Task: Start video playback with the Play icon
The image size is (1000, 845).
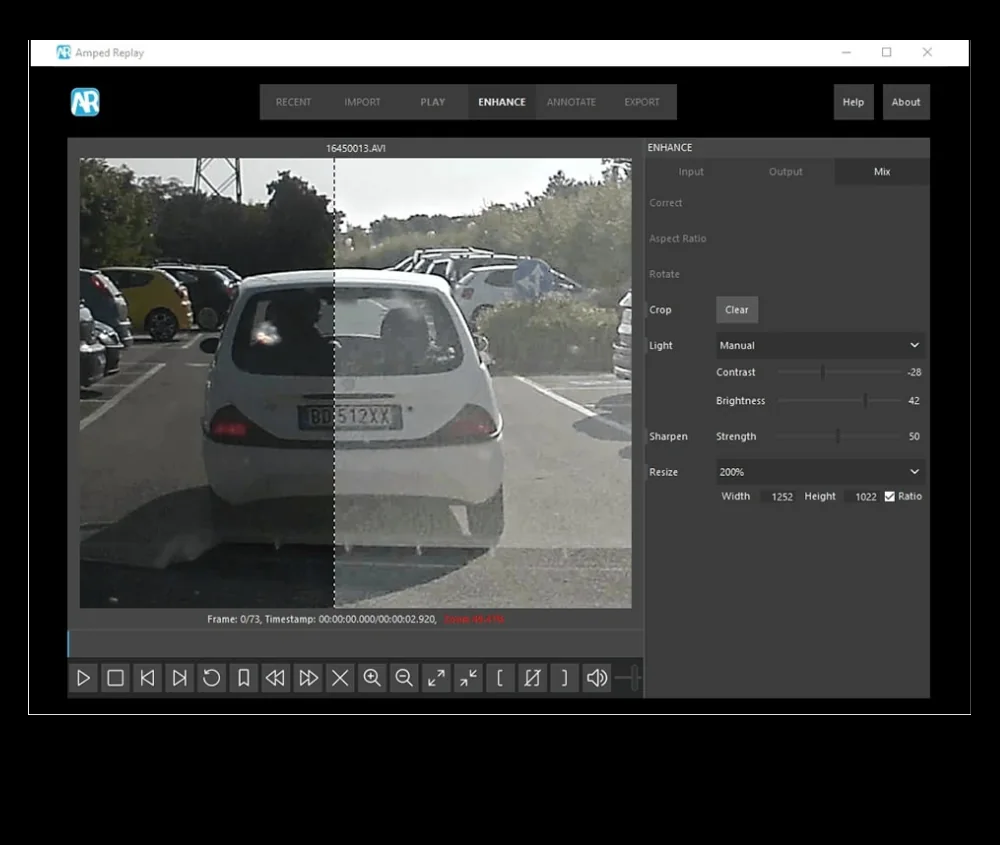Action: tap(84, 678)
